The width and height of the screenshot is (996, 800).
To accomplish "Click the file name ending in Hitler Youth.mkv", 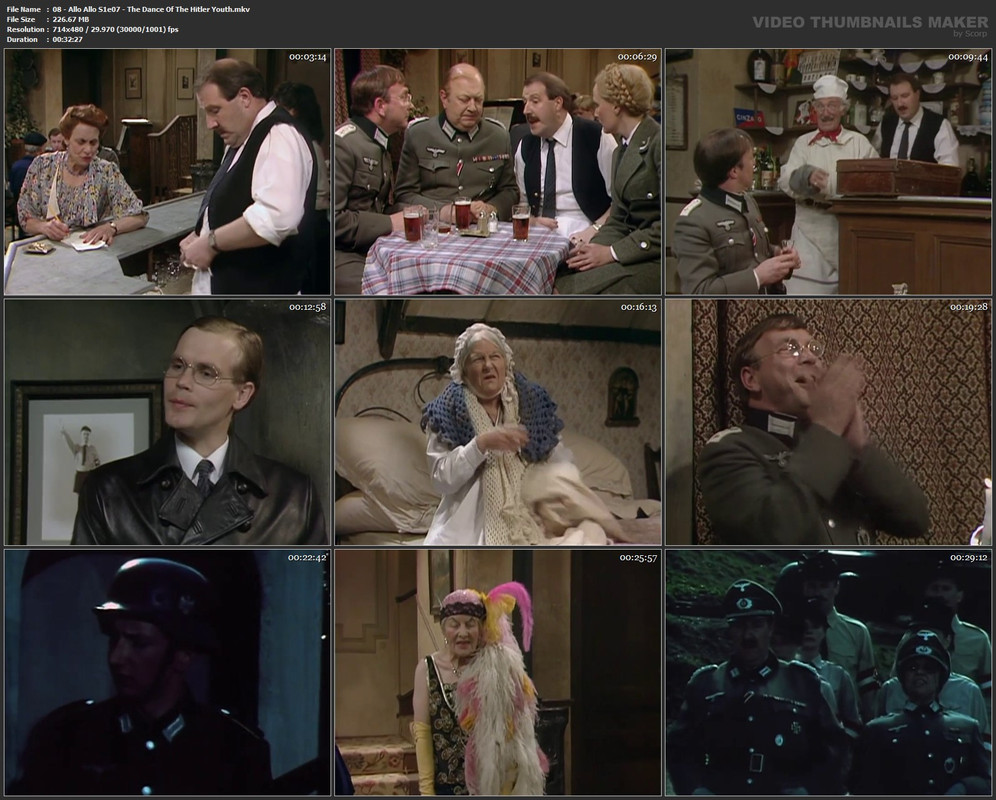I will [151, 10].
